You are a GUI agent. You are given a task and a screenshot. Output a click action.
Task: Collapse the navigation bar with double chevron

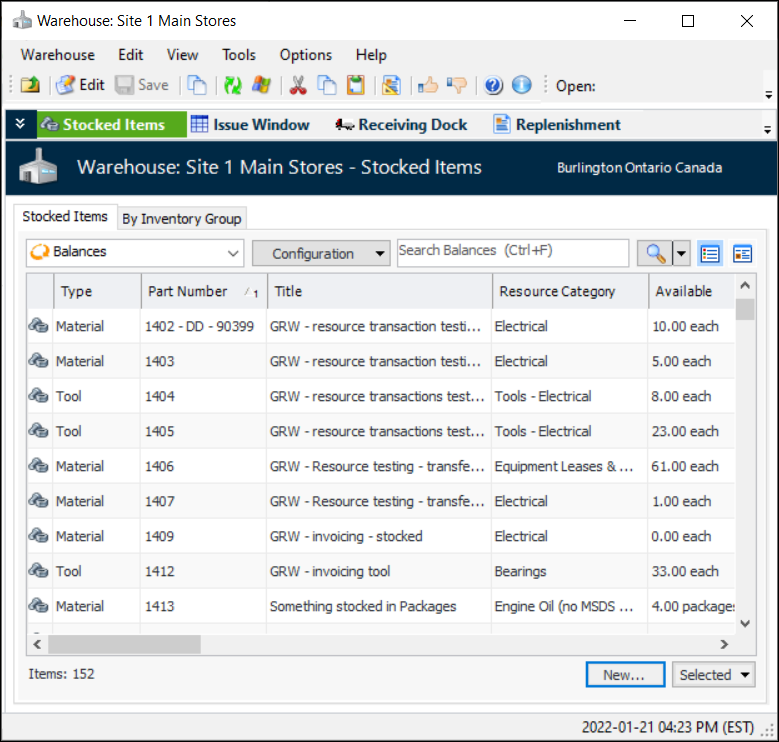(x=20, y=125)
